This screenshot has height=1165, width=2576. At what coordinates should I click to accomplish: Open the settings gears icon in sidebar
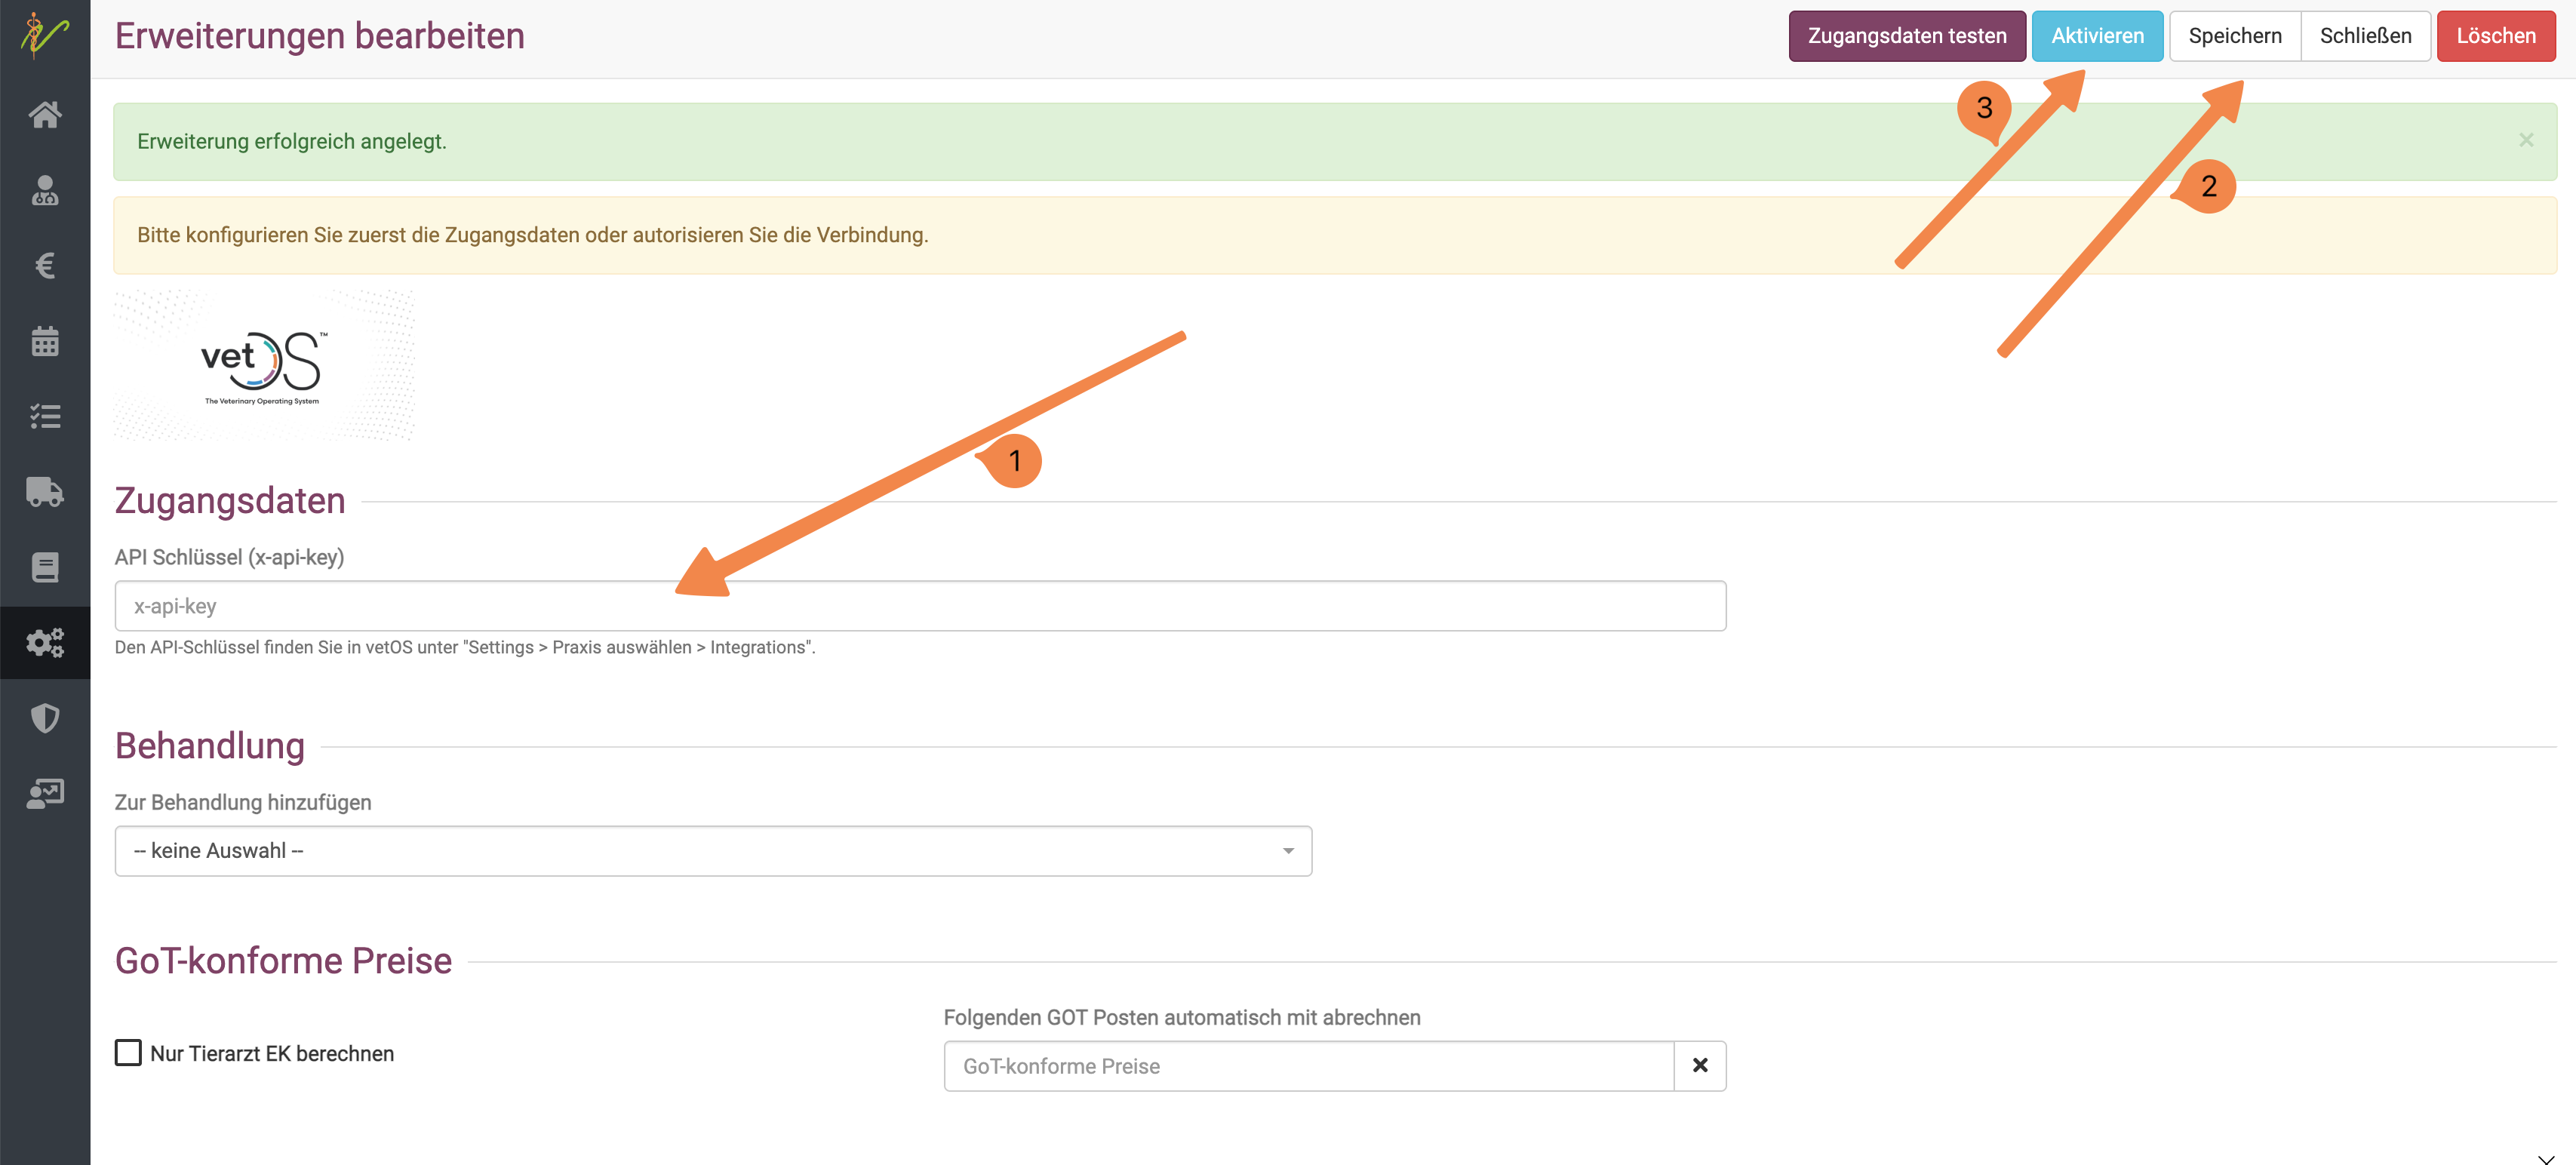45,642
